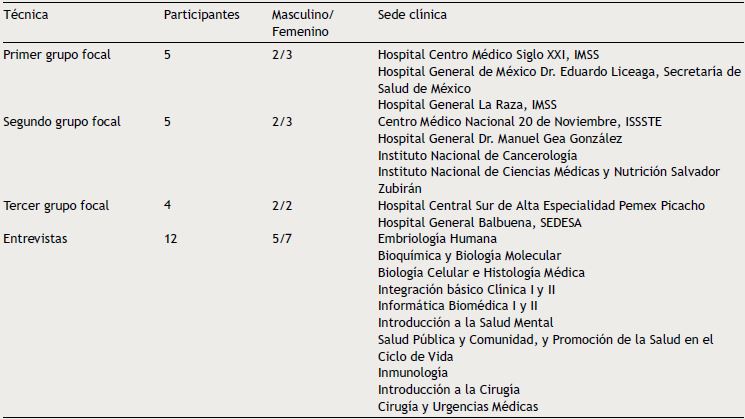Click the 2/2 gender ratio cell
The image size is (745, 419).
[x=281, y=206]
